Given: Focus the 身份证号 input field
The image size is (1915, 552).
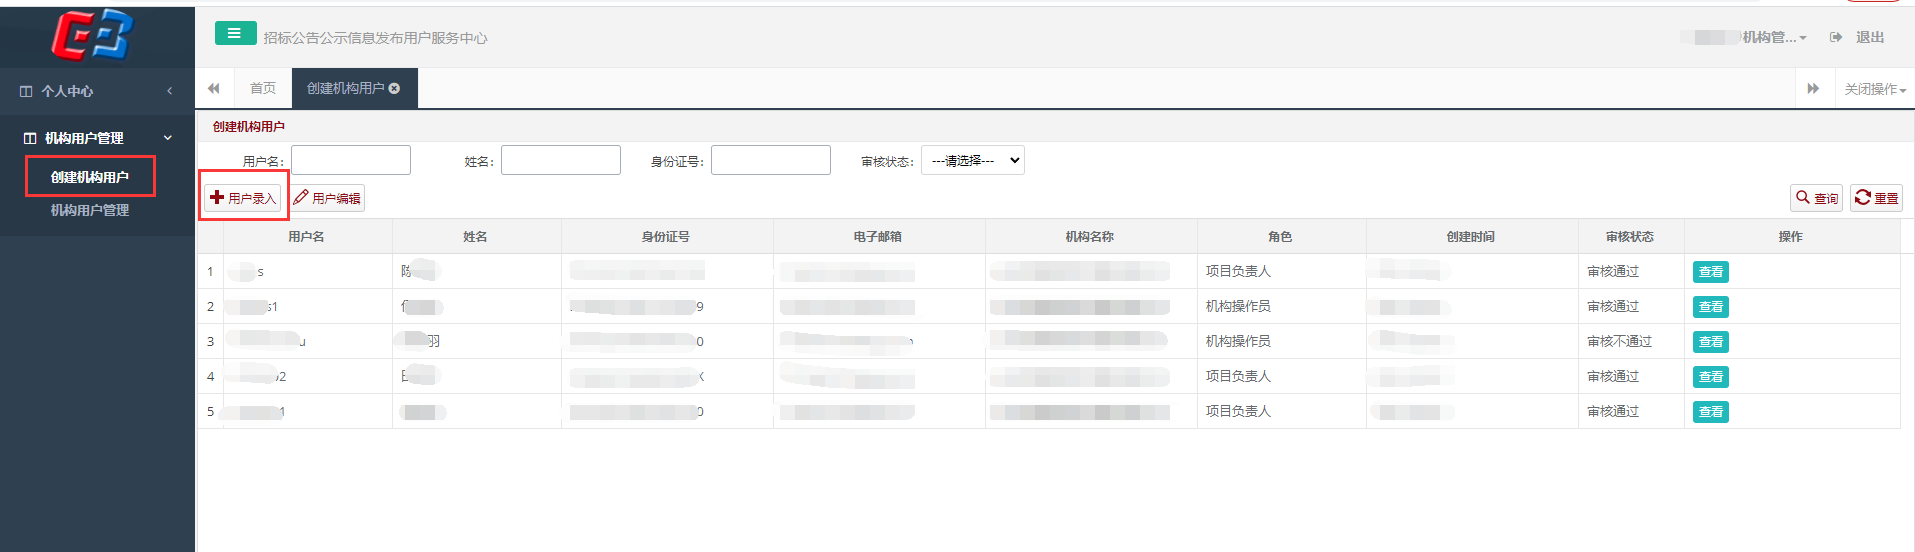Looking at the screenshot, I should click(x=771, y=160).
